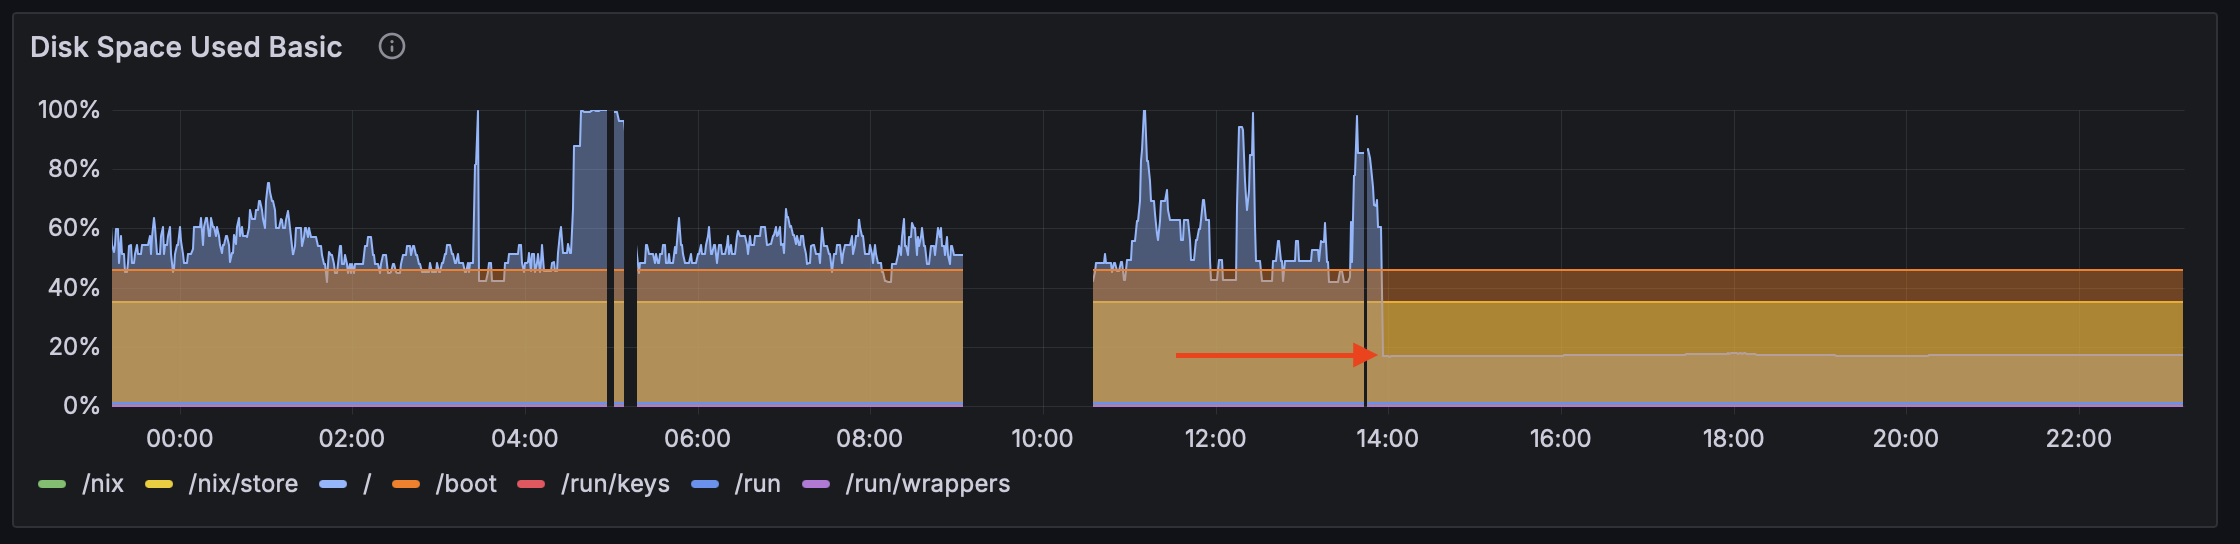This screenshot has height=544, width=2240.
Task: Click the light blue swatch for /
Action: coord(333,485)
